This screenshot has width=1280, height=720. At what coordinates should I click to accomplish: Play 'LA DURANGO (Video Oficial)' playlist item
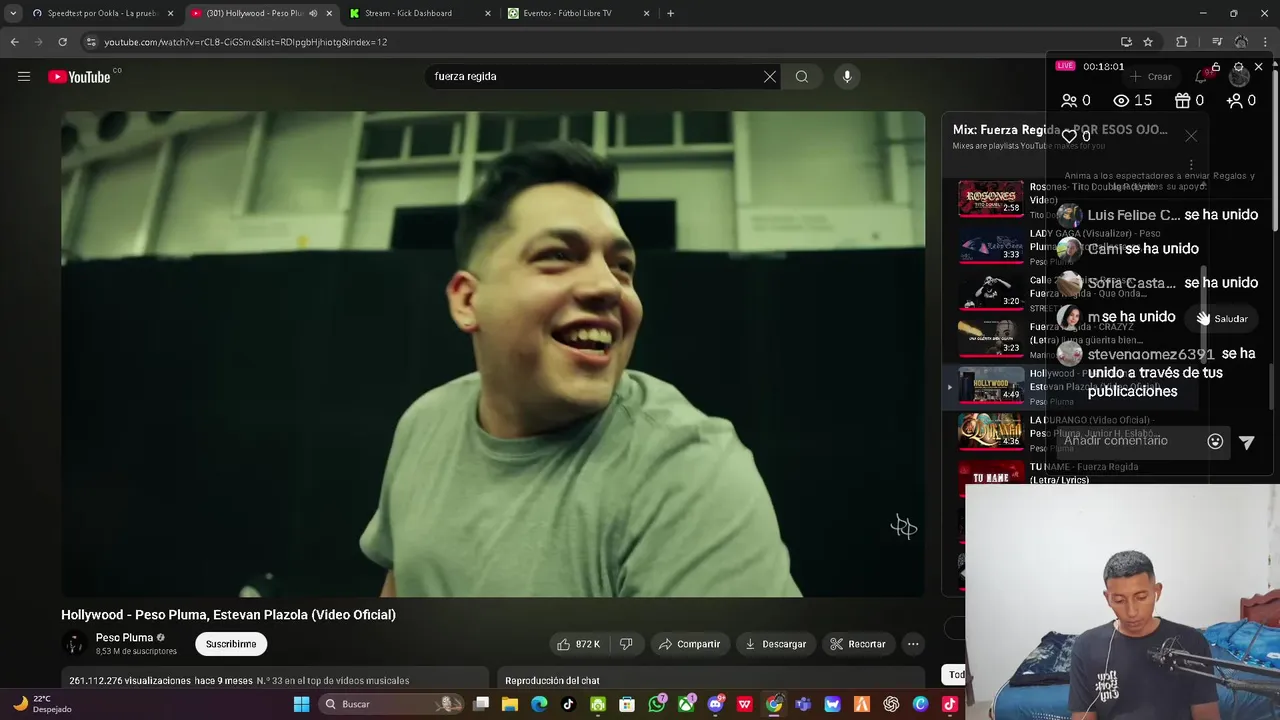coord(991,431)
